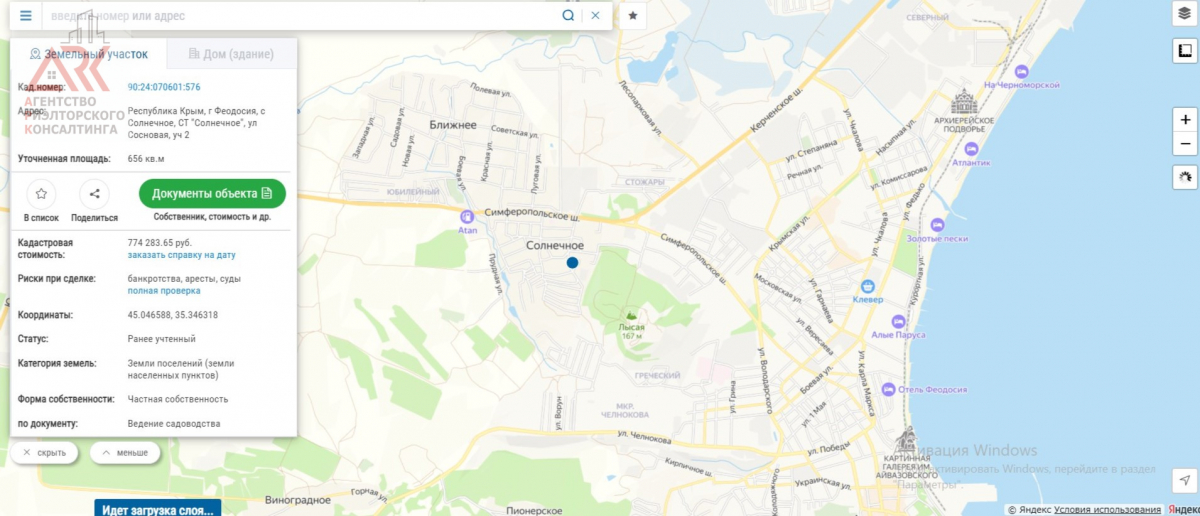Locate me with the arrow geolocation icon
1200x516 pixels.
1185,481
